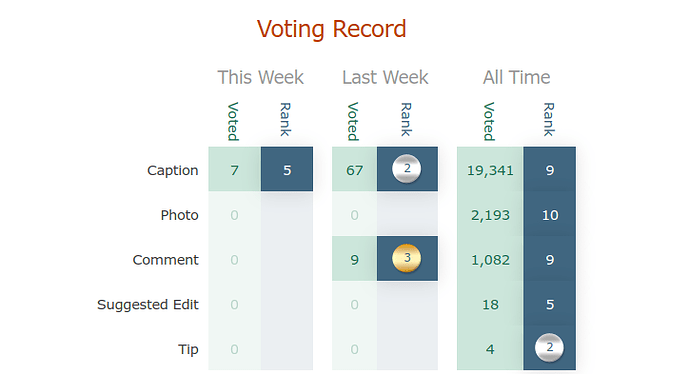Click All Time Suggested Edit voted count 18
This screenshot has height=374, width=690.
(490, 304)
